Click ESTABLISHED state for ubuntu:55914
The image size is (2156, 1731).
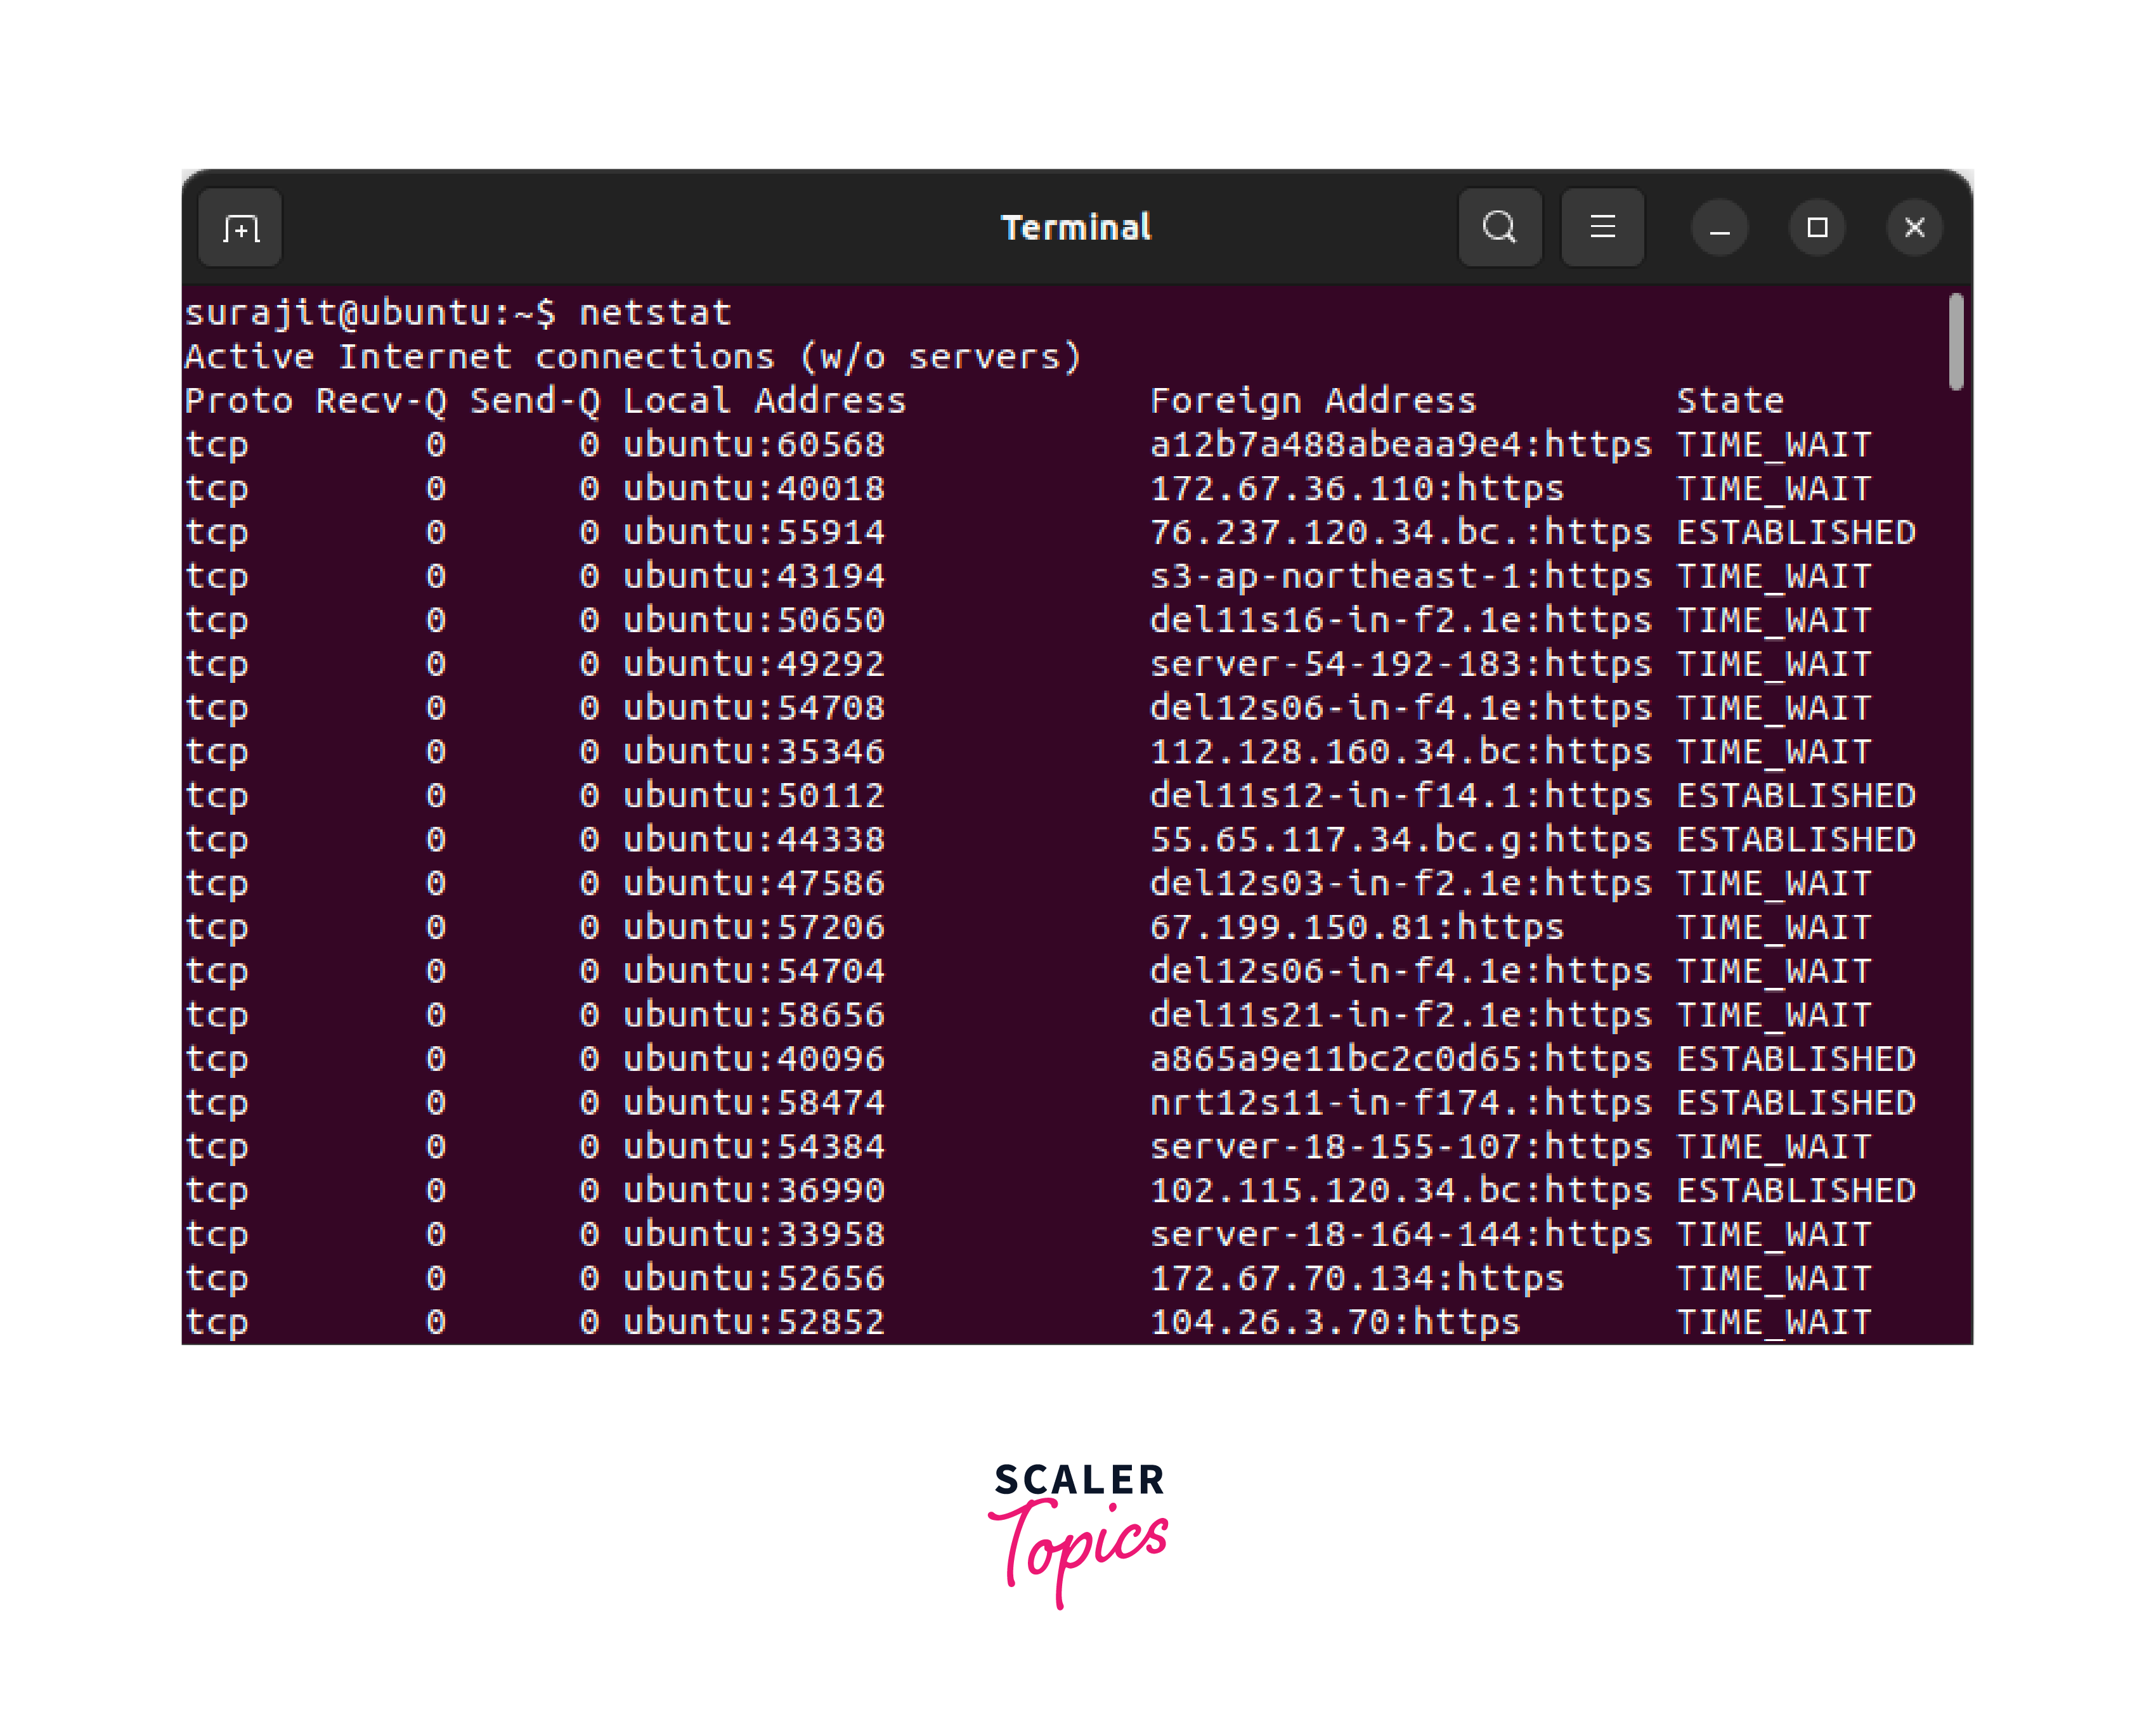(x=1796, y=533)
